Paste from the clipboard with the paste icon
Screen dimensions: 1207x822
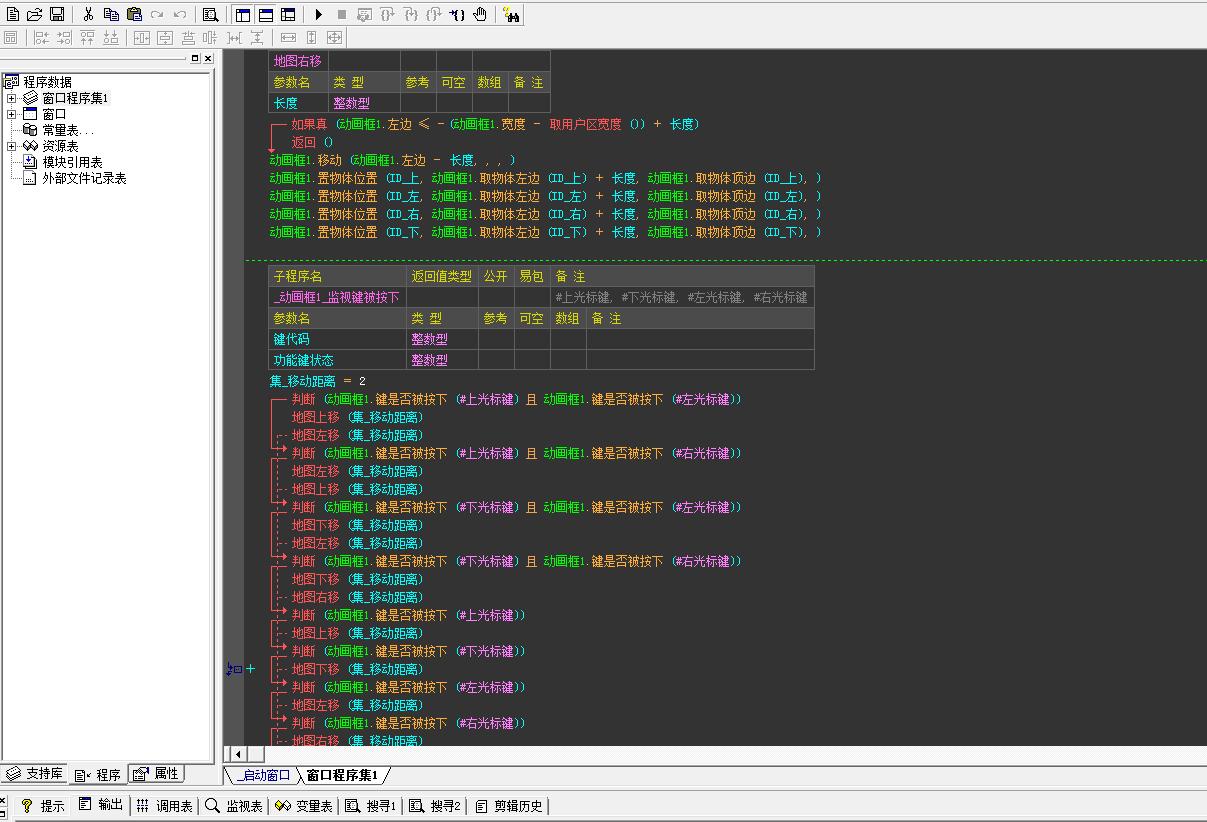coord(134,14)
